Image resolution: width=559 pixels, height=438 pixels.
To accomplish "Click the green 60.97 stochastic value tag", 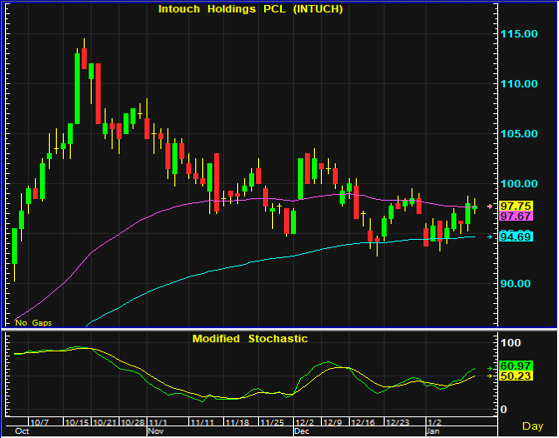I will click(516, 366).
